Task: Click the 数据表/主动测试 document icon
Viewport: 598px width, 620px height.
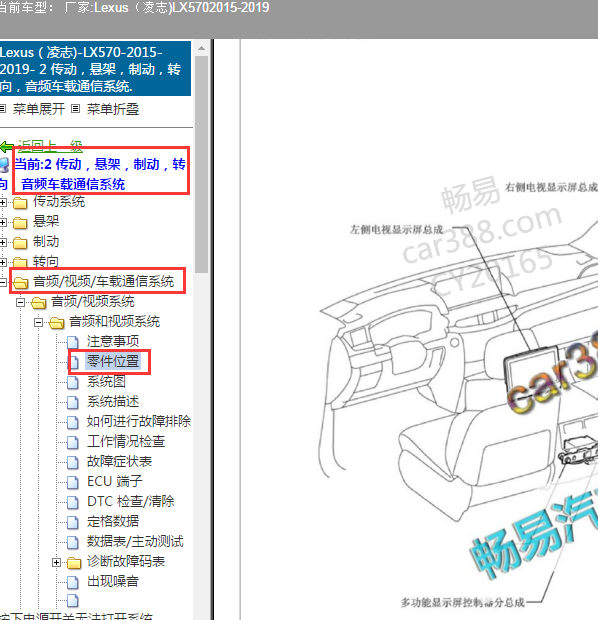Action: (72, 542)
